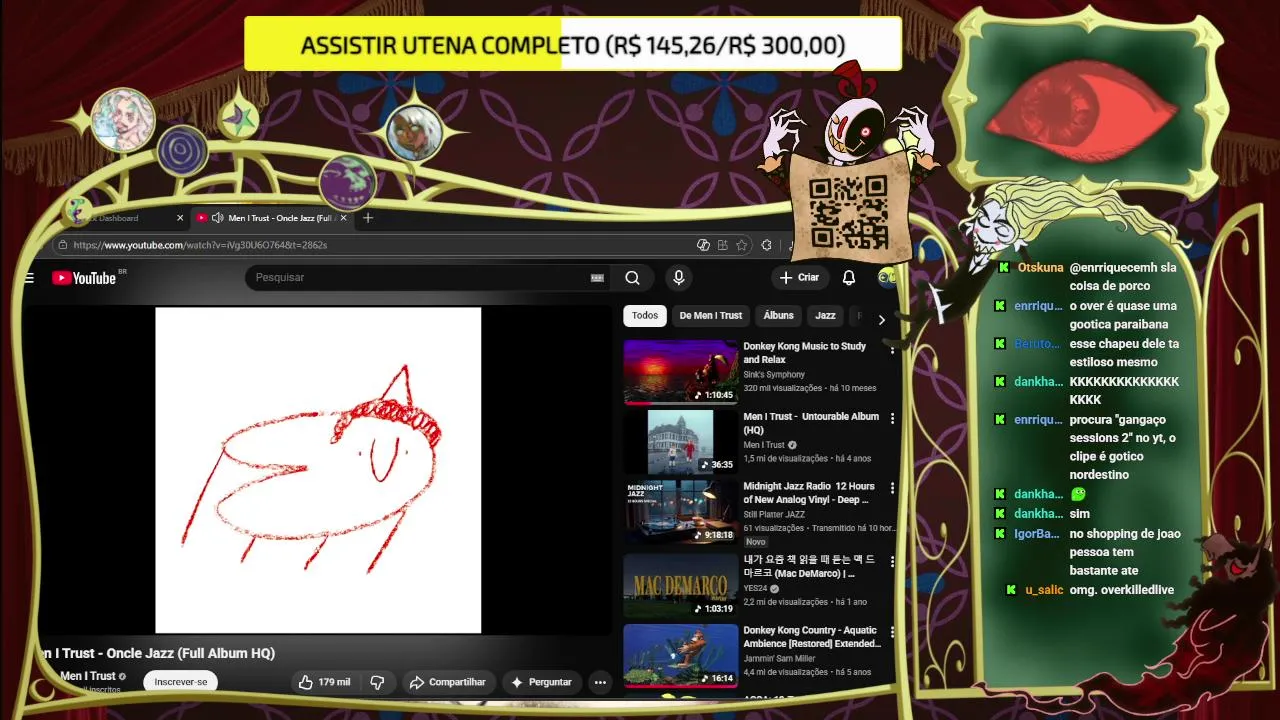The height and width of the screenshot is (720, 1280).
Task: Open the account avatar menu in YouTube header
Action: coord(886,278)
